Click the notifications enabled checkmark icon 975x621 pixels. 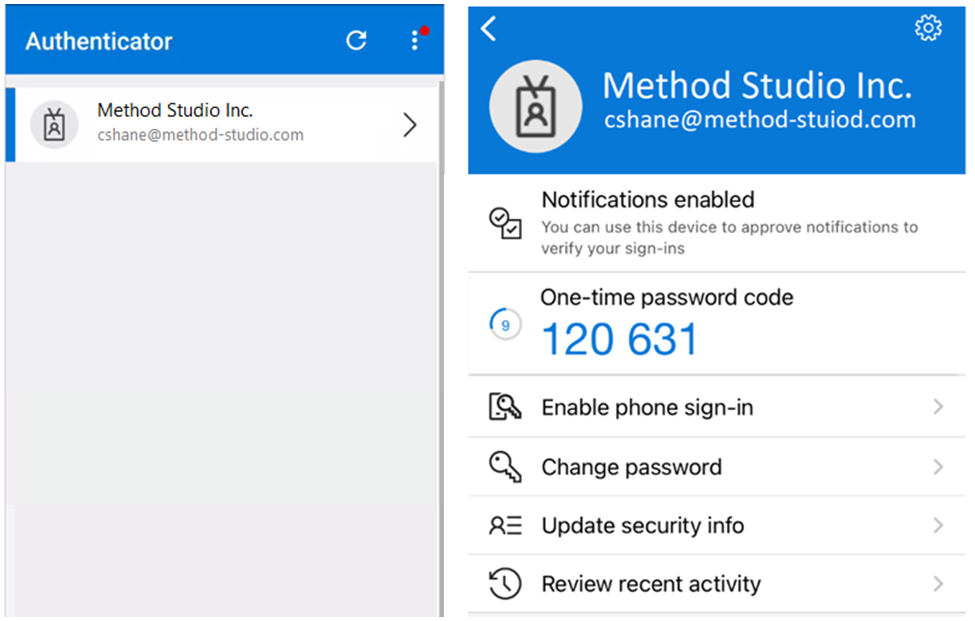pyautogui.click(x=505, y=223)
